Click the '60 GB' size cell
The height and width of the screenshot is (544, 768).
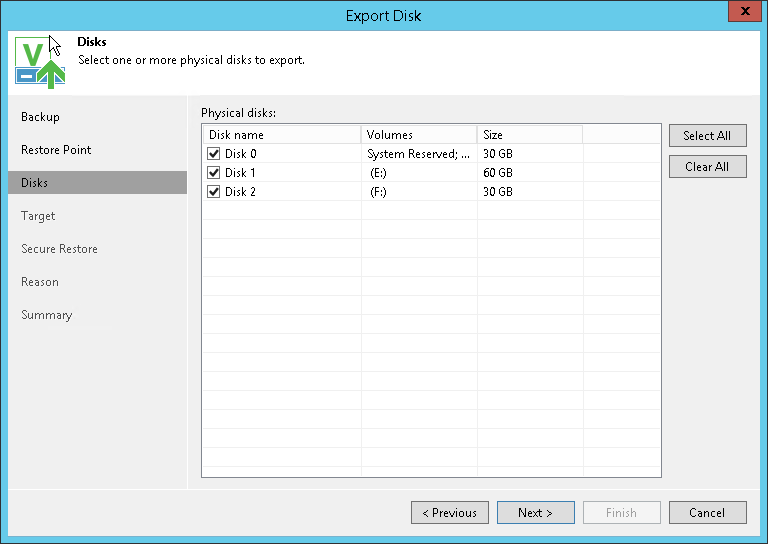[x=498, y=173]
